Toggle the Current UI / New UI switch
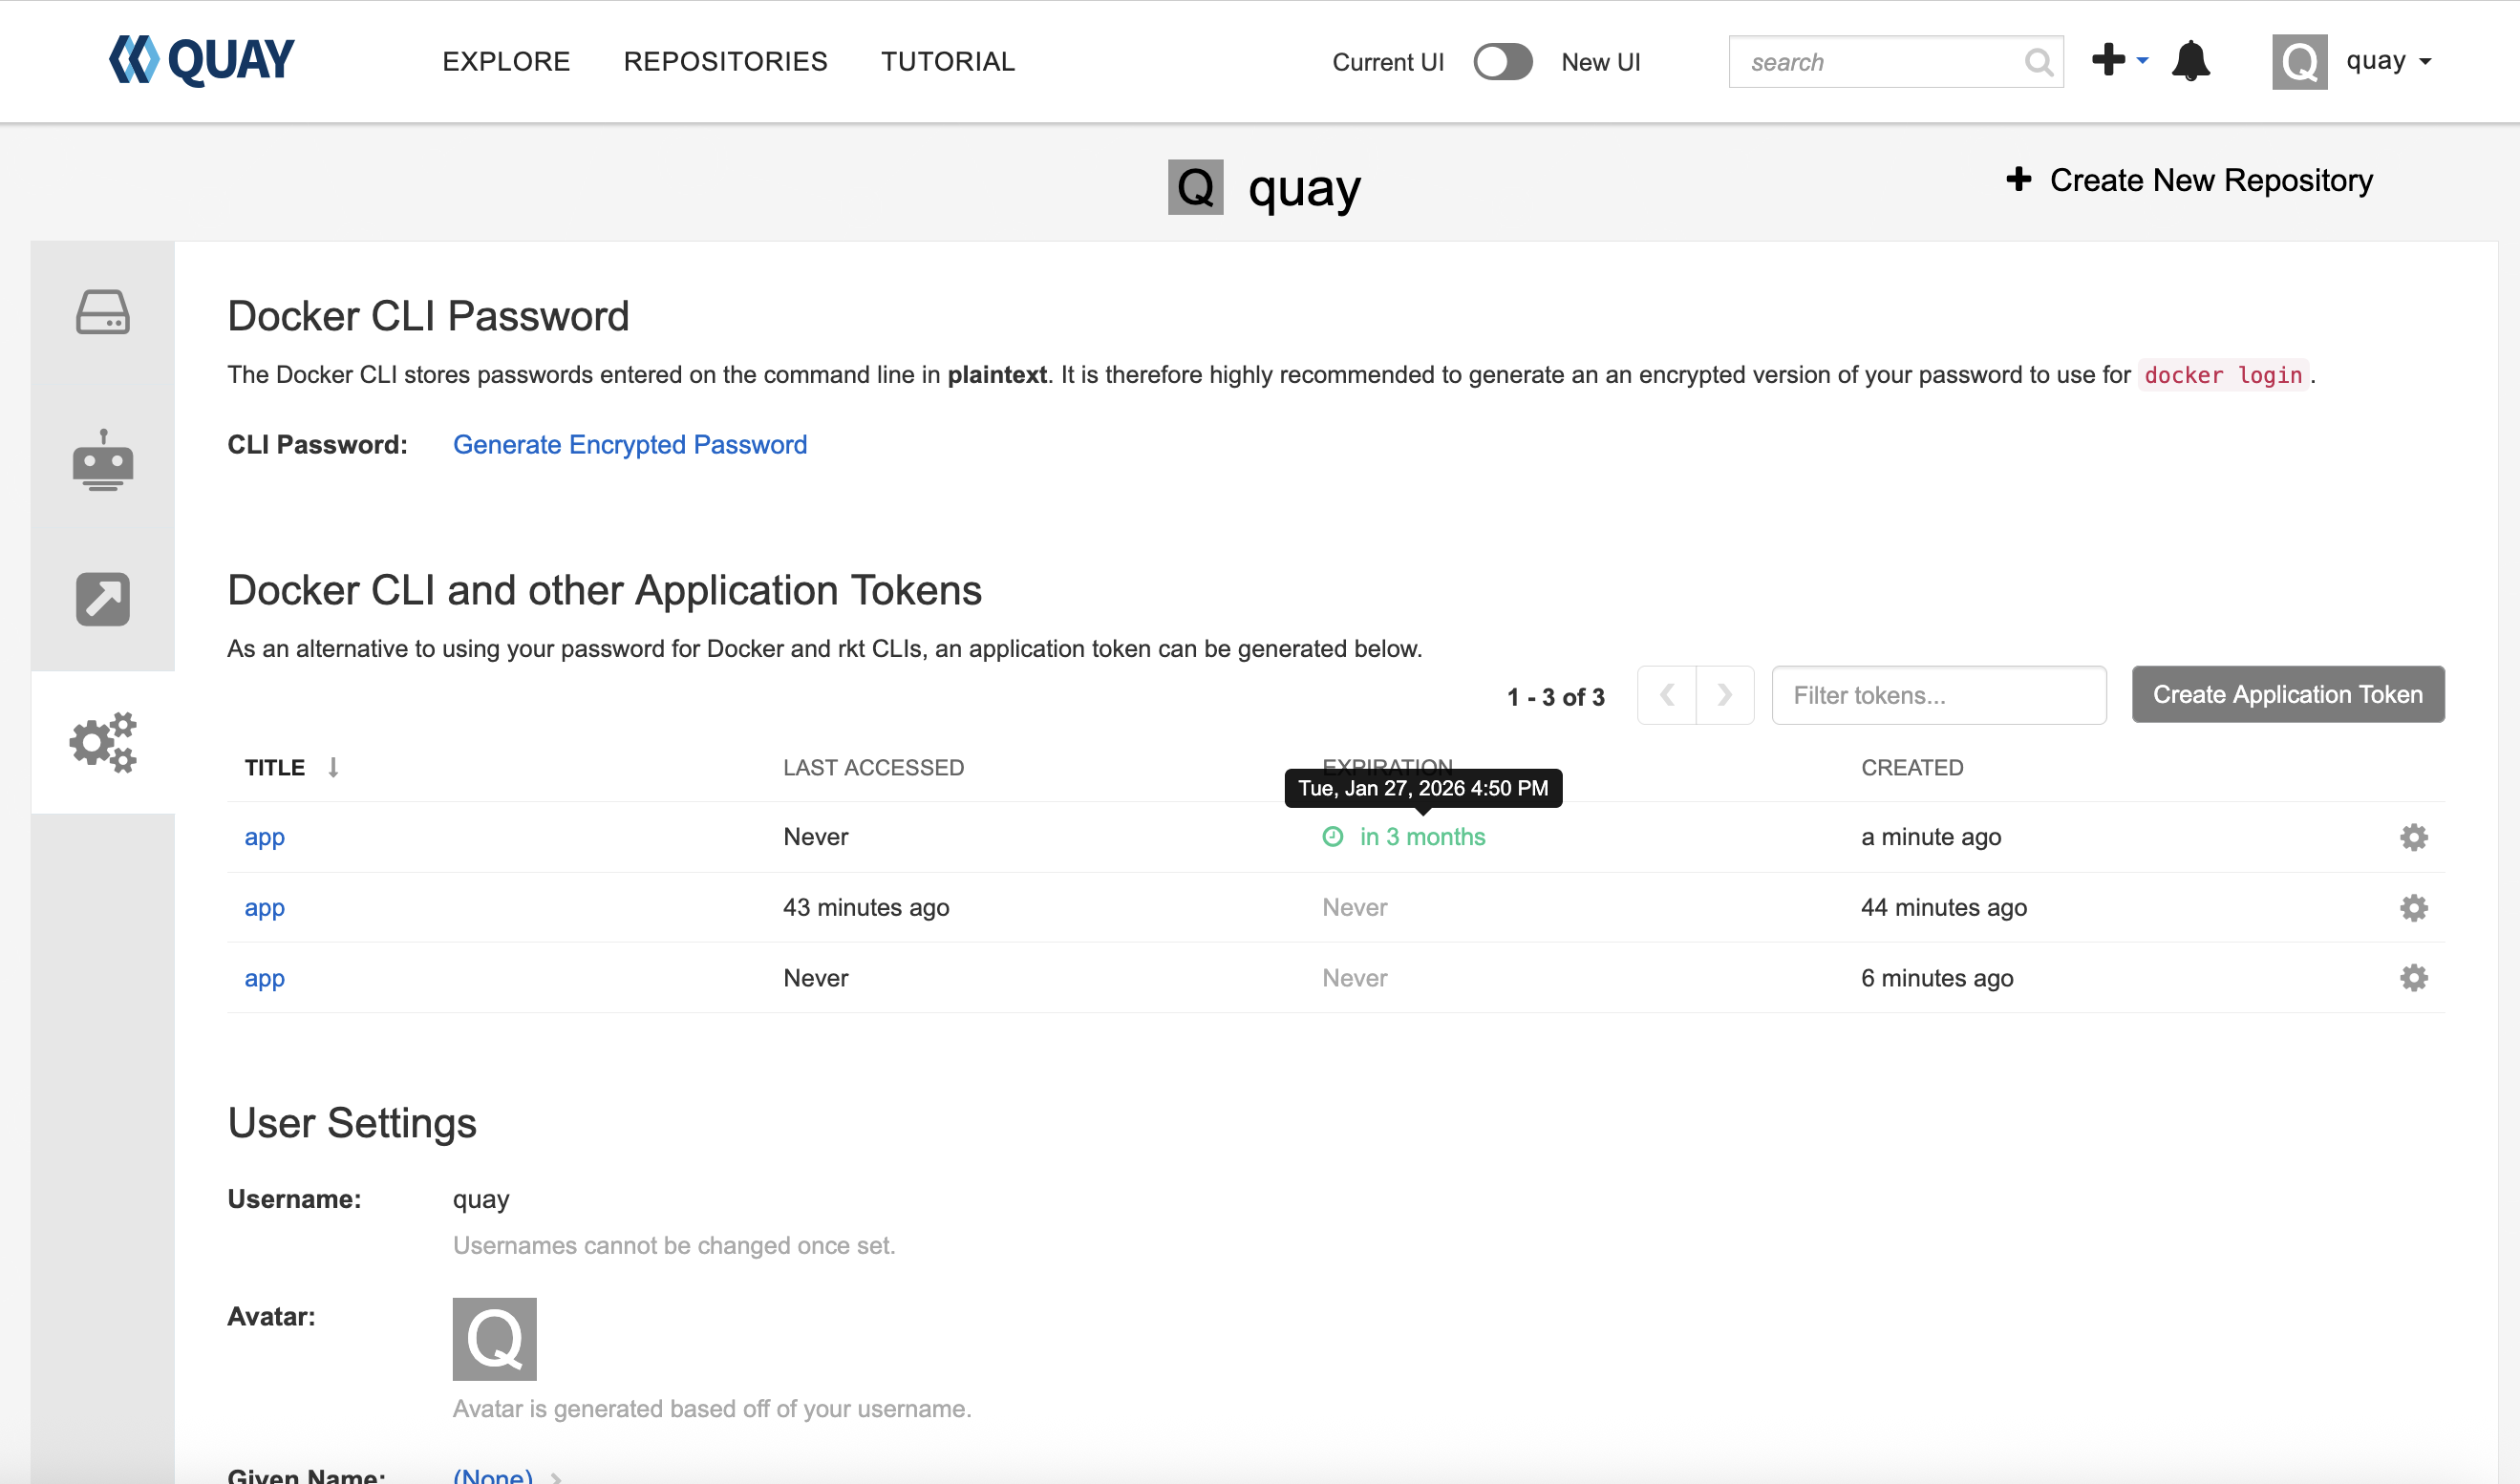This screenshot has height=1484, width=2520. point(1502,62)
